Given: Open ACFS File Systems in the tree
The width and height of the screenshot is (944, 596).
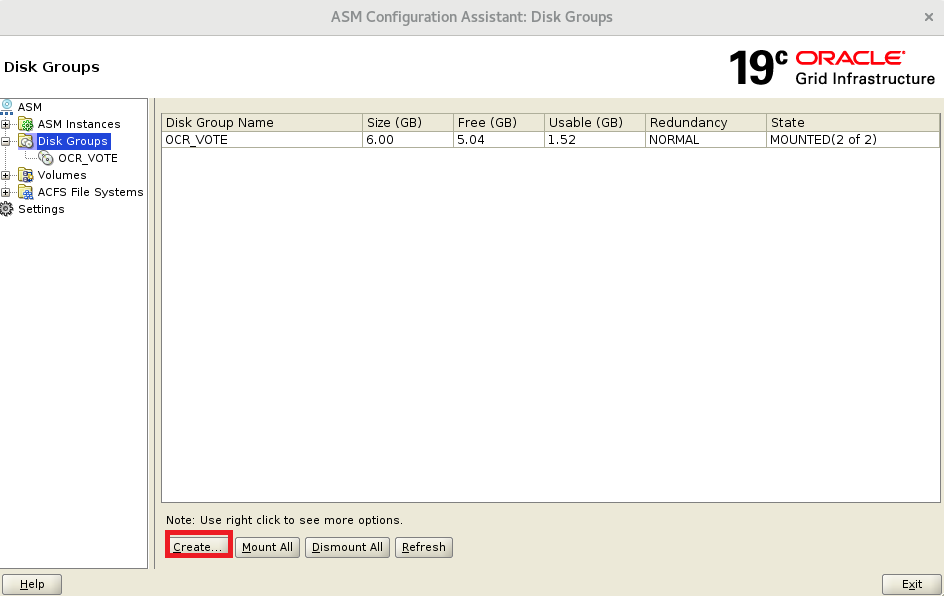Looking at the screenshot, I should click(x=90, y=192).
